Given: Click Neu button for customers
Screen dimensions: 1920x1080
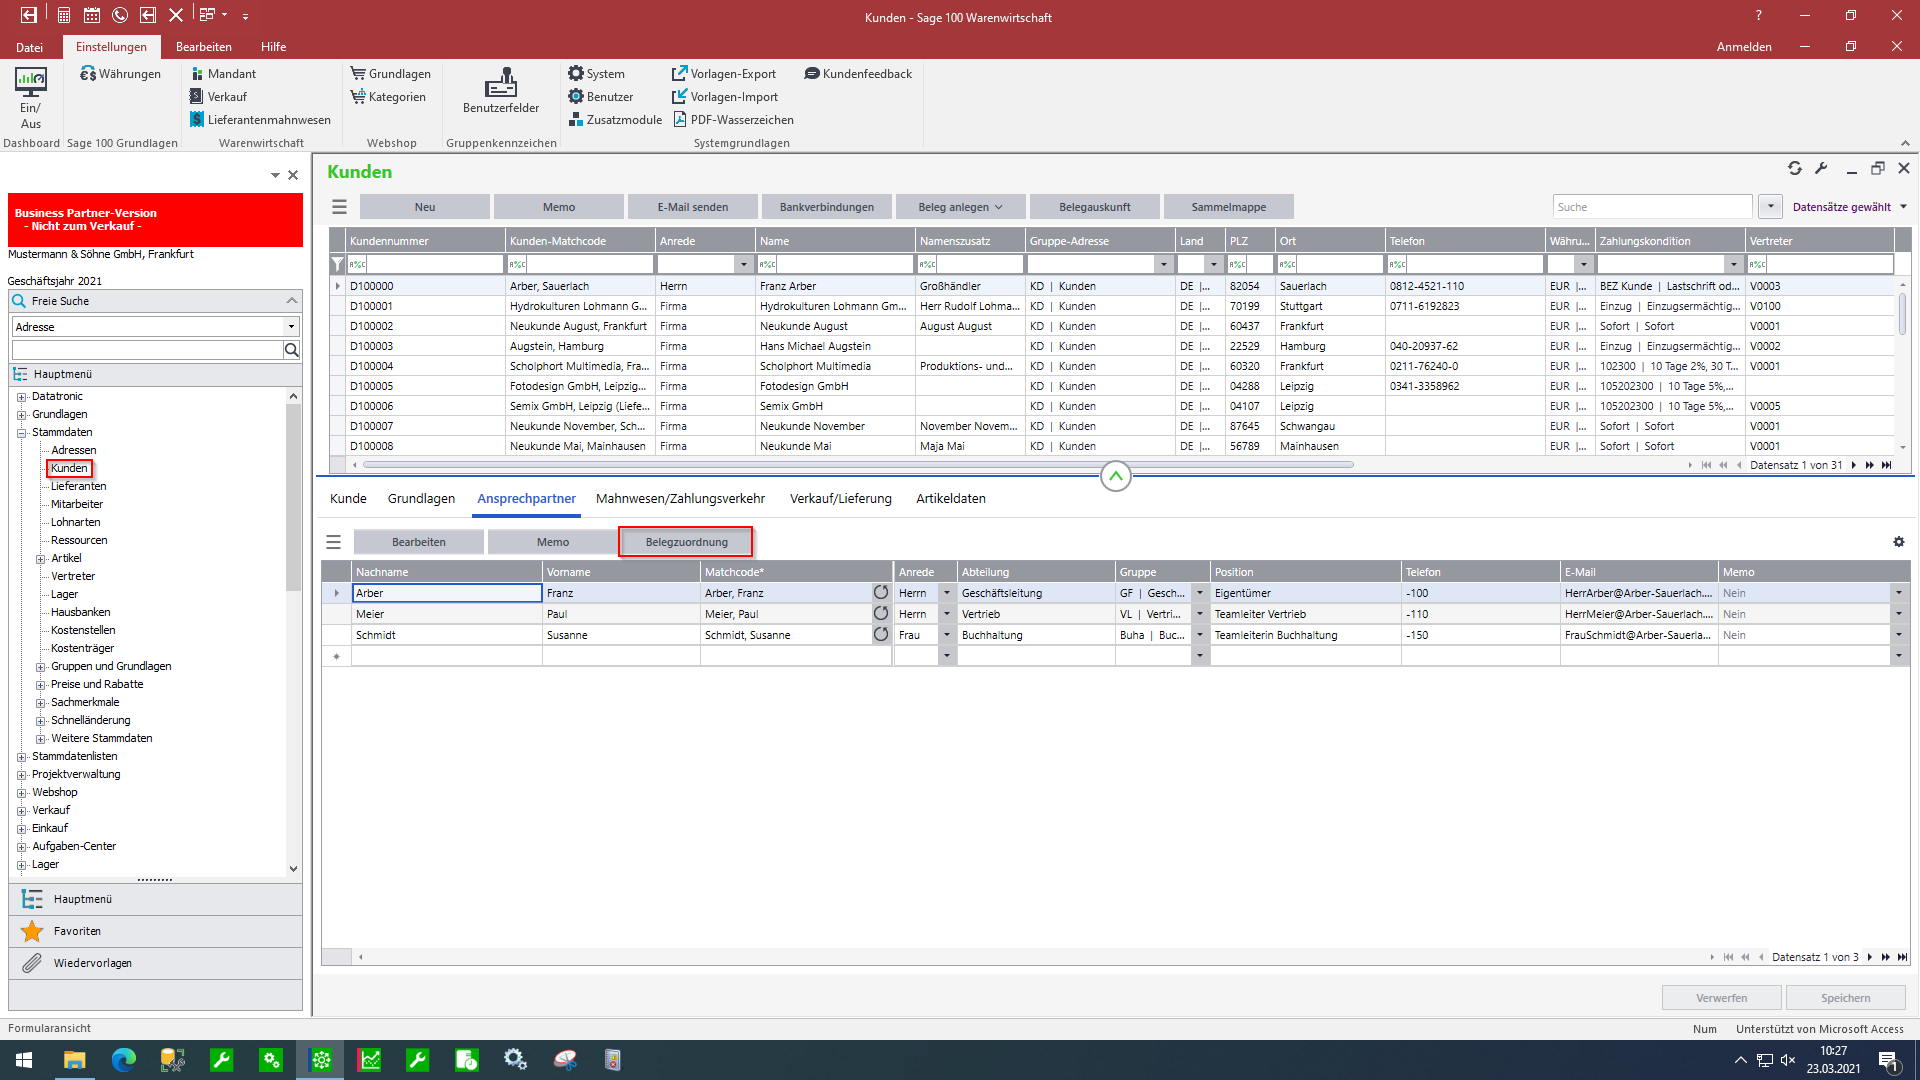Looking at the screenshot, I should pos(425,207).
